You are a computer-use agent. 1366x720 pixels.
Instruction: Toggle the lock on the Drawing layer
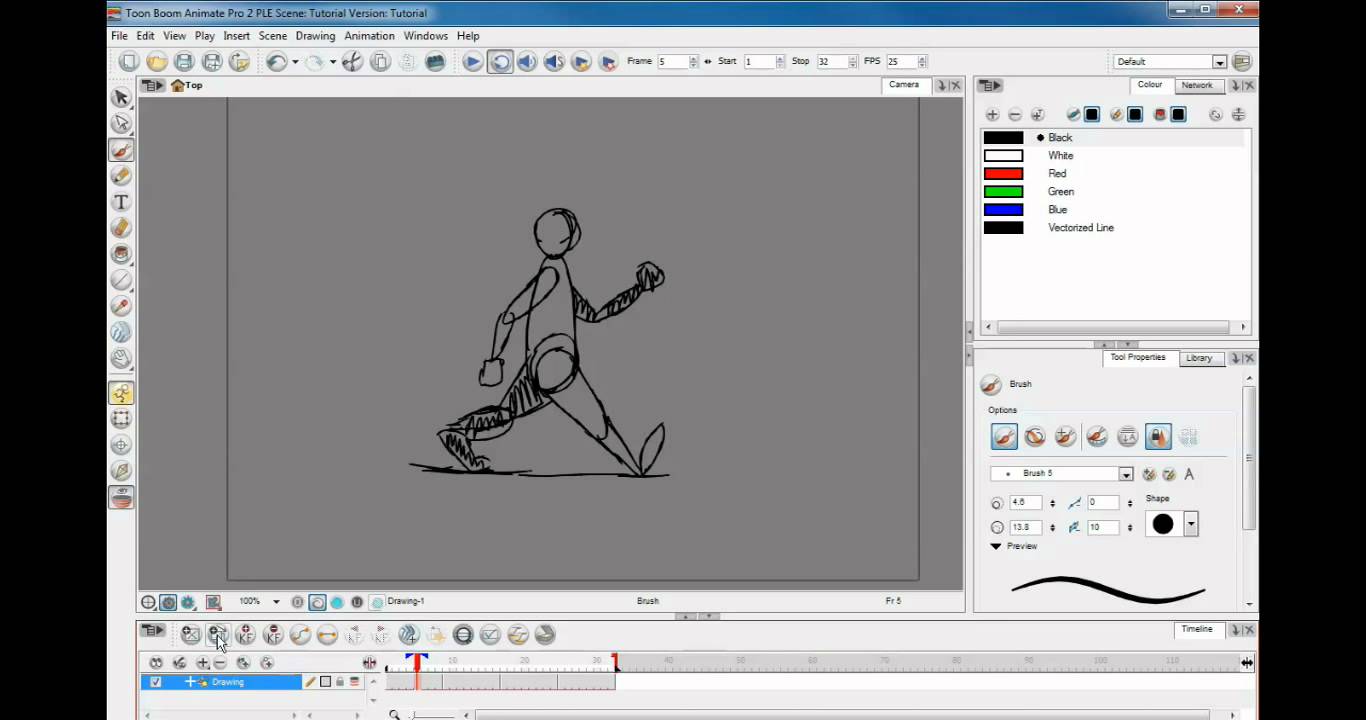[340, 682]
